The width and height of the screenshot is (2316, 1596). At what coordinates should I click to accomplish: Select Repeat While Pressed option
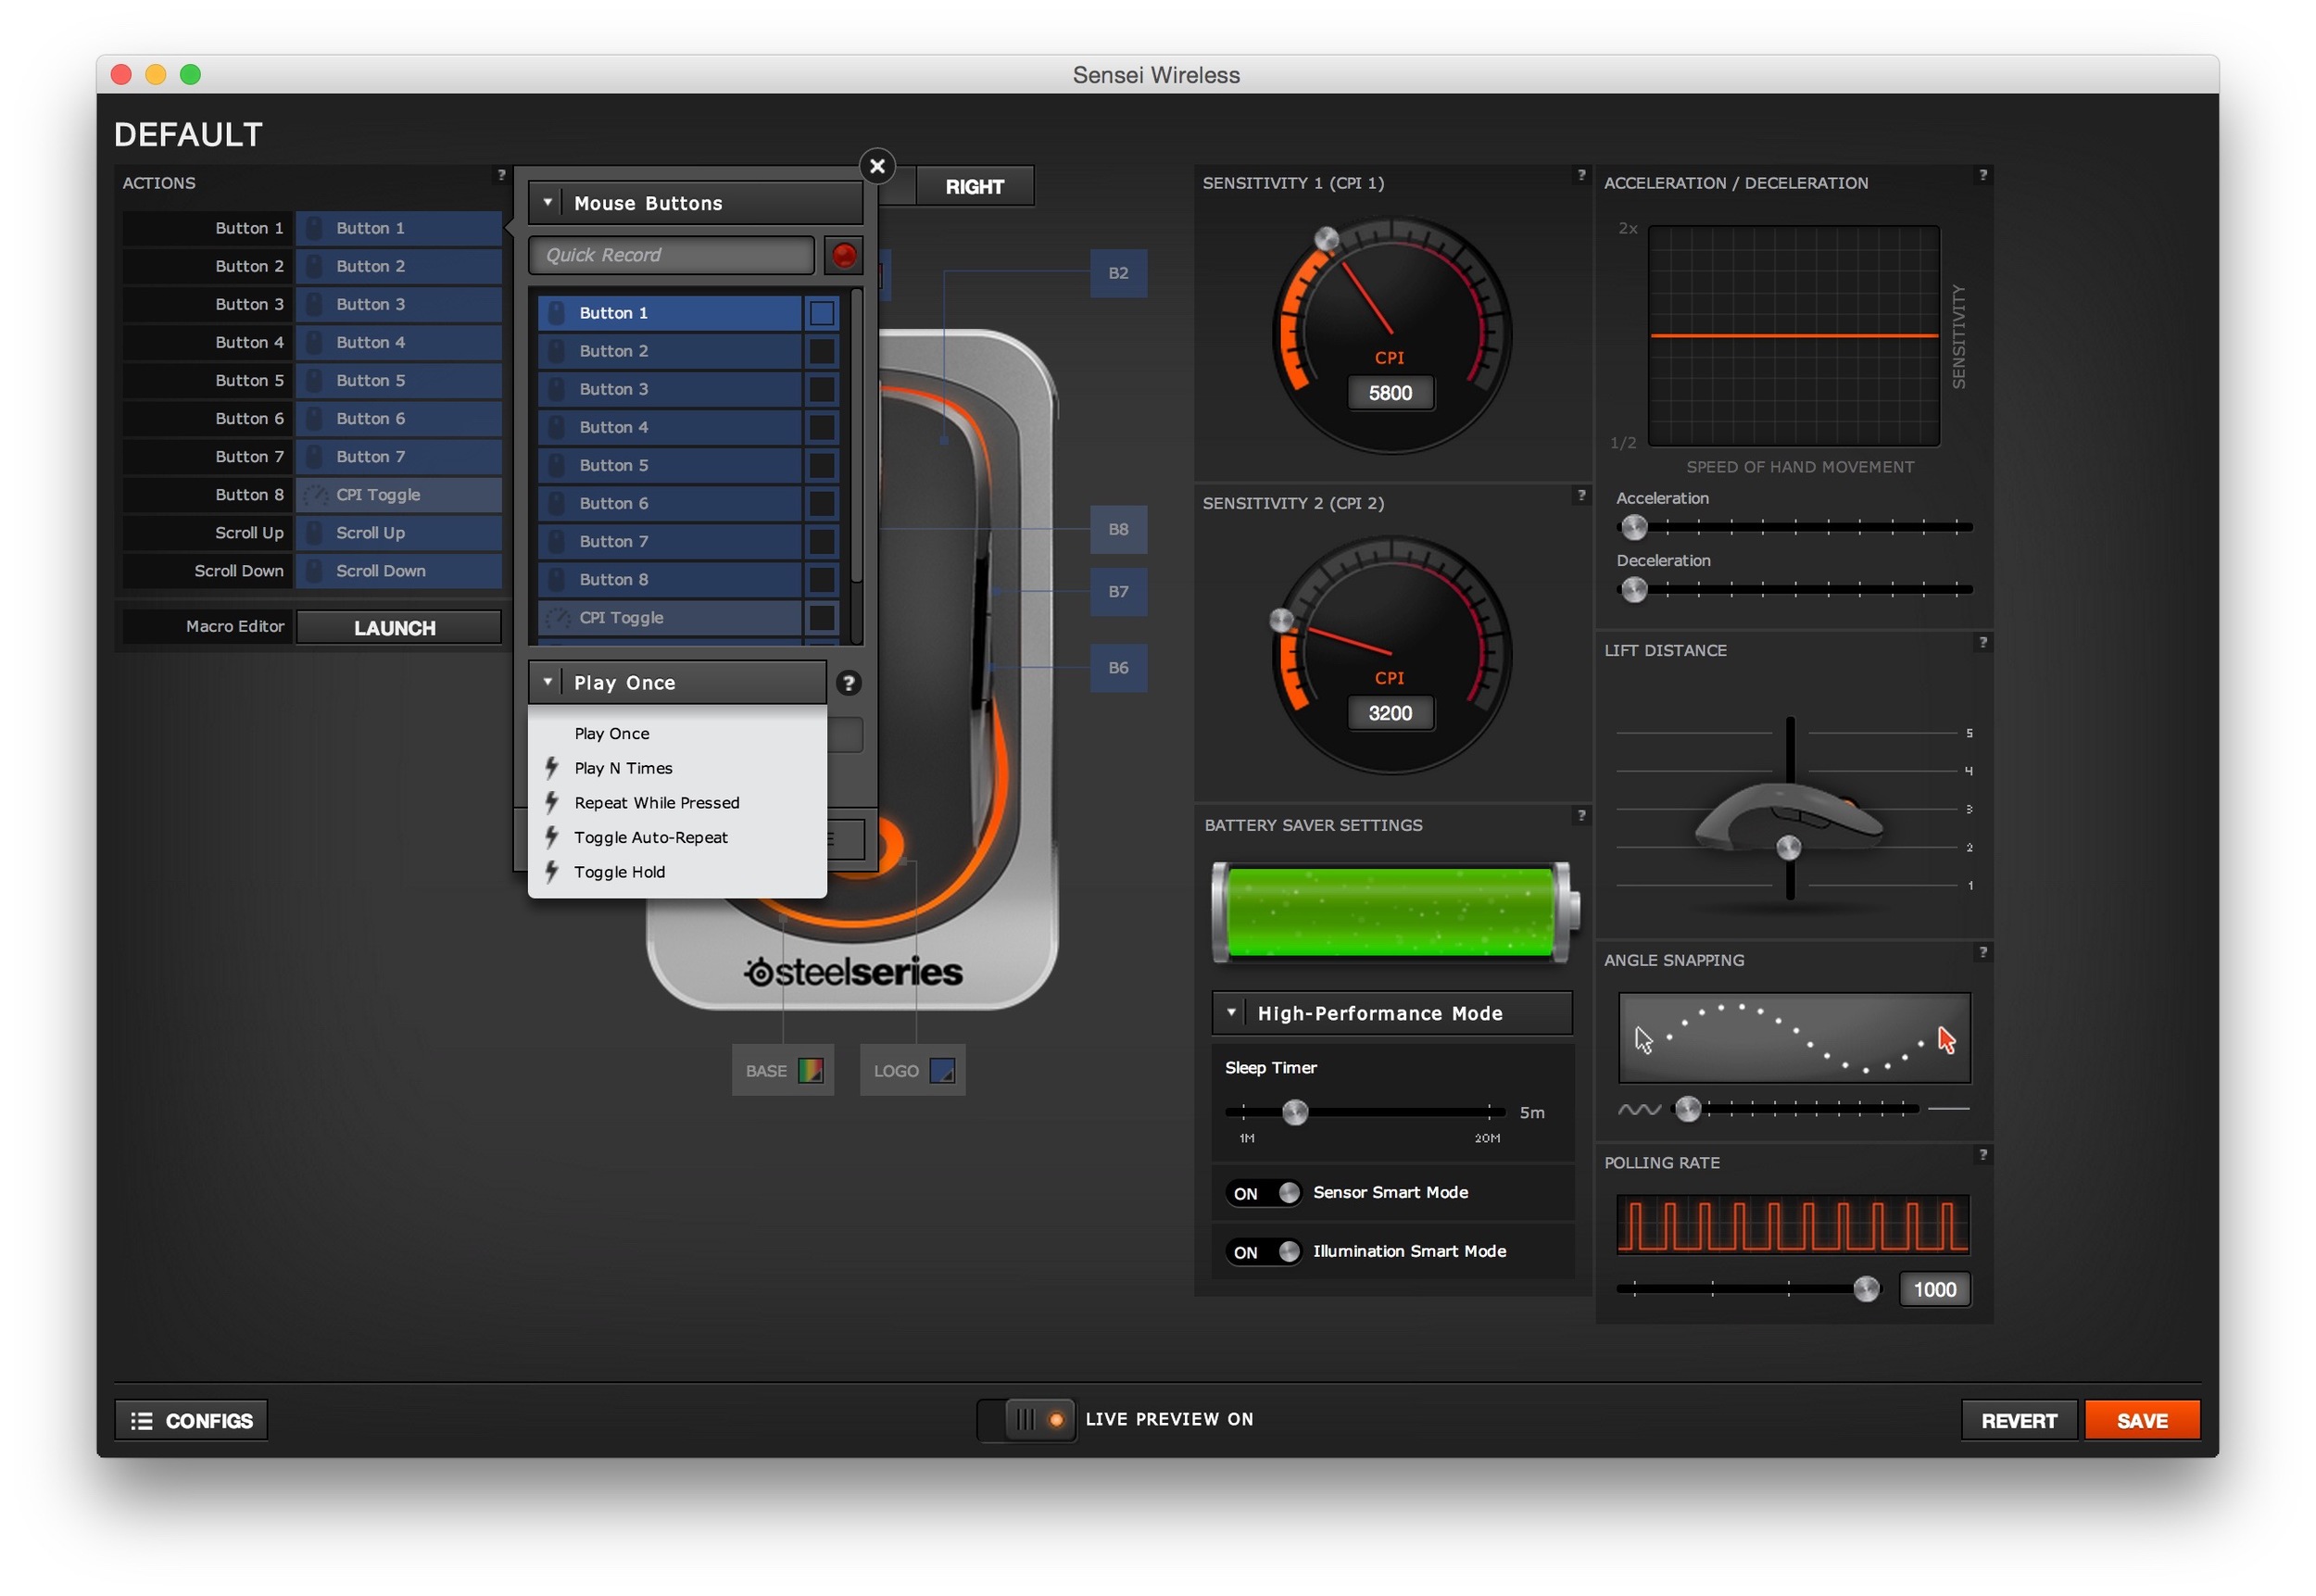click(677, 803)
